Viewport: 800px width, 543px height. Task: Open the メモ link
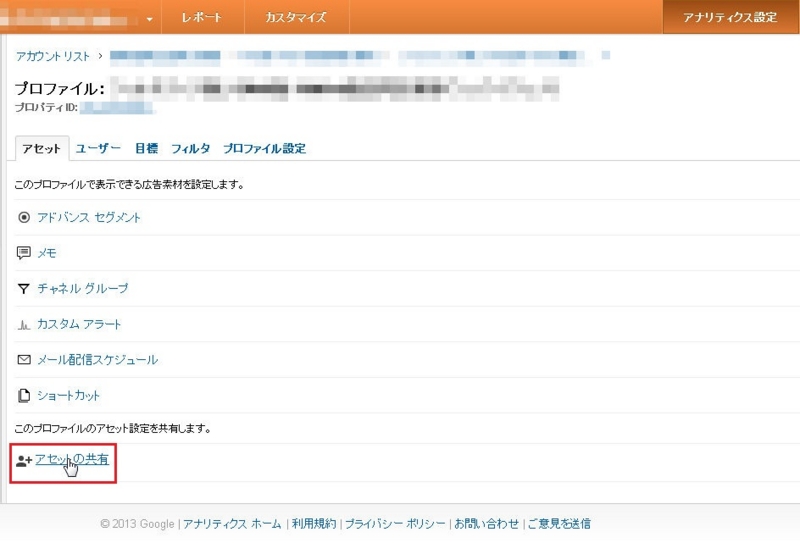click(47, 253)
